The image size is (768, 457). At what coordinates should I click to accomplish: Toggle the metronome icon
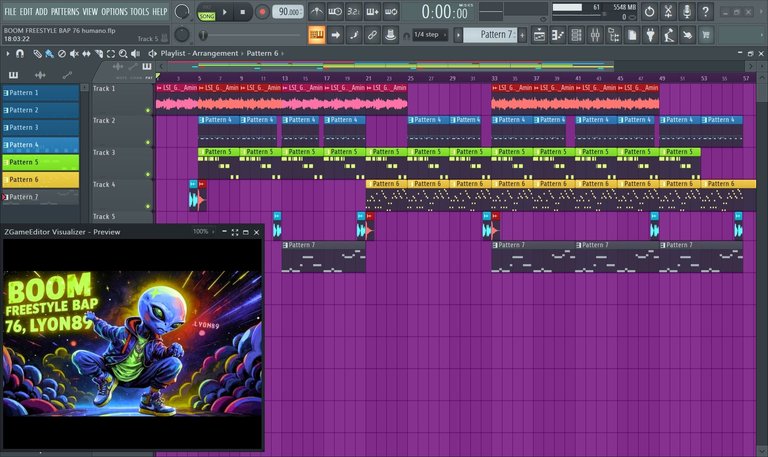pyautogui.click(x=316, y=11)
